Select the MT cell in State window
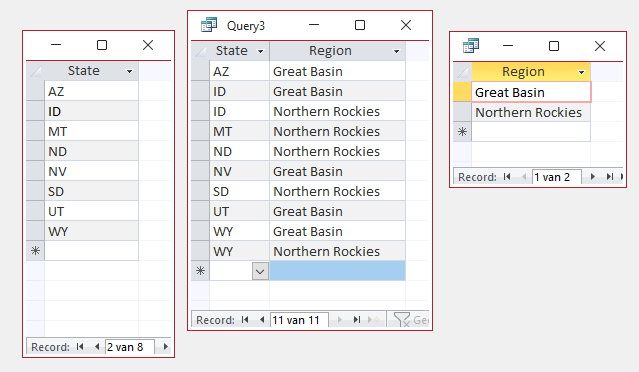This screenshot has height=372, width=639. pos(91,131)
